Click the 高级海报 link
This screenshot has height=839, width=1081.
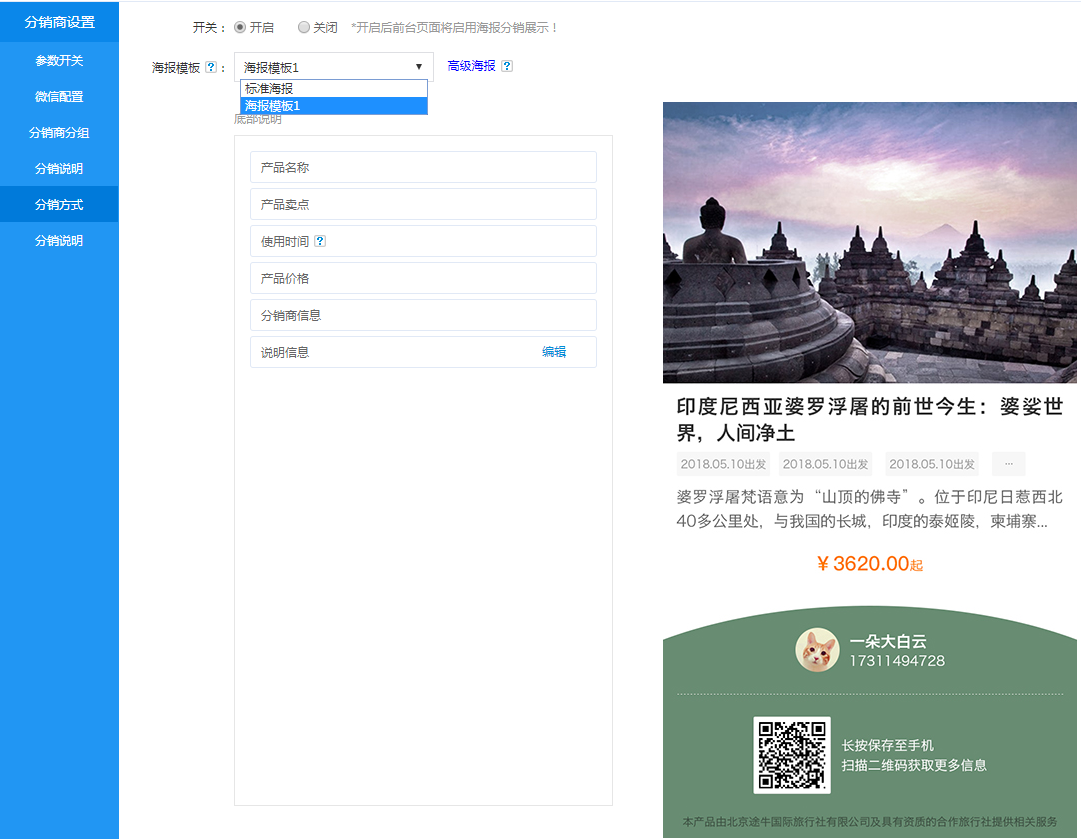click(x=471, y=66)
